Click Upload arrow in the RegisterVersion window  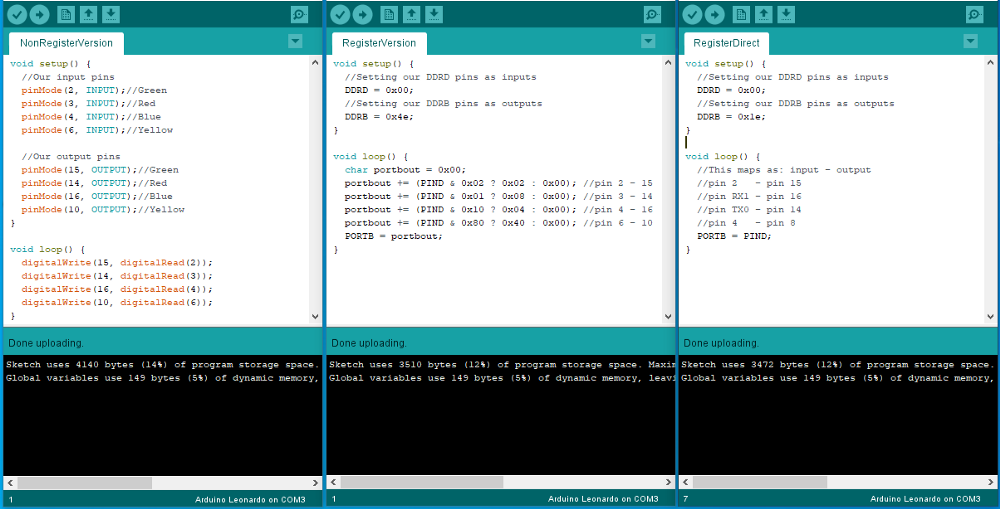tap(363, 14)
